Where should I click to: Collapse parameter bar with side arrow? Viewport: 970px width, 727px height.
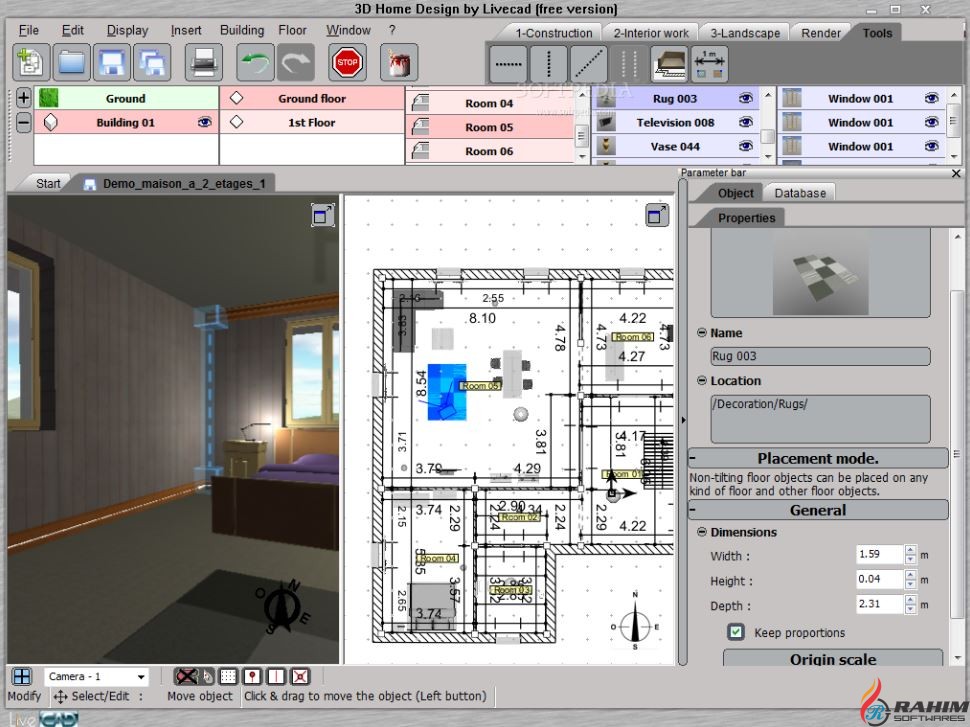[683, 420]
